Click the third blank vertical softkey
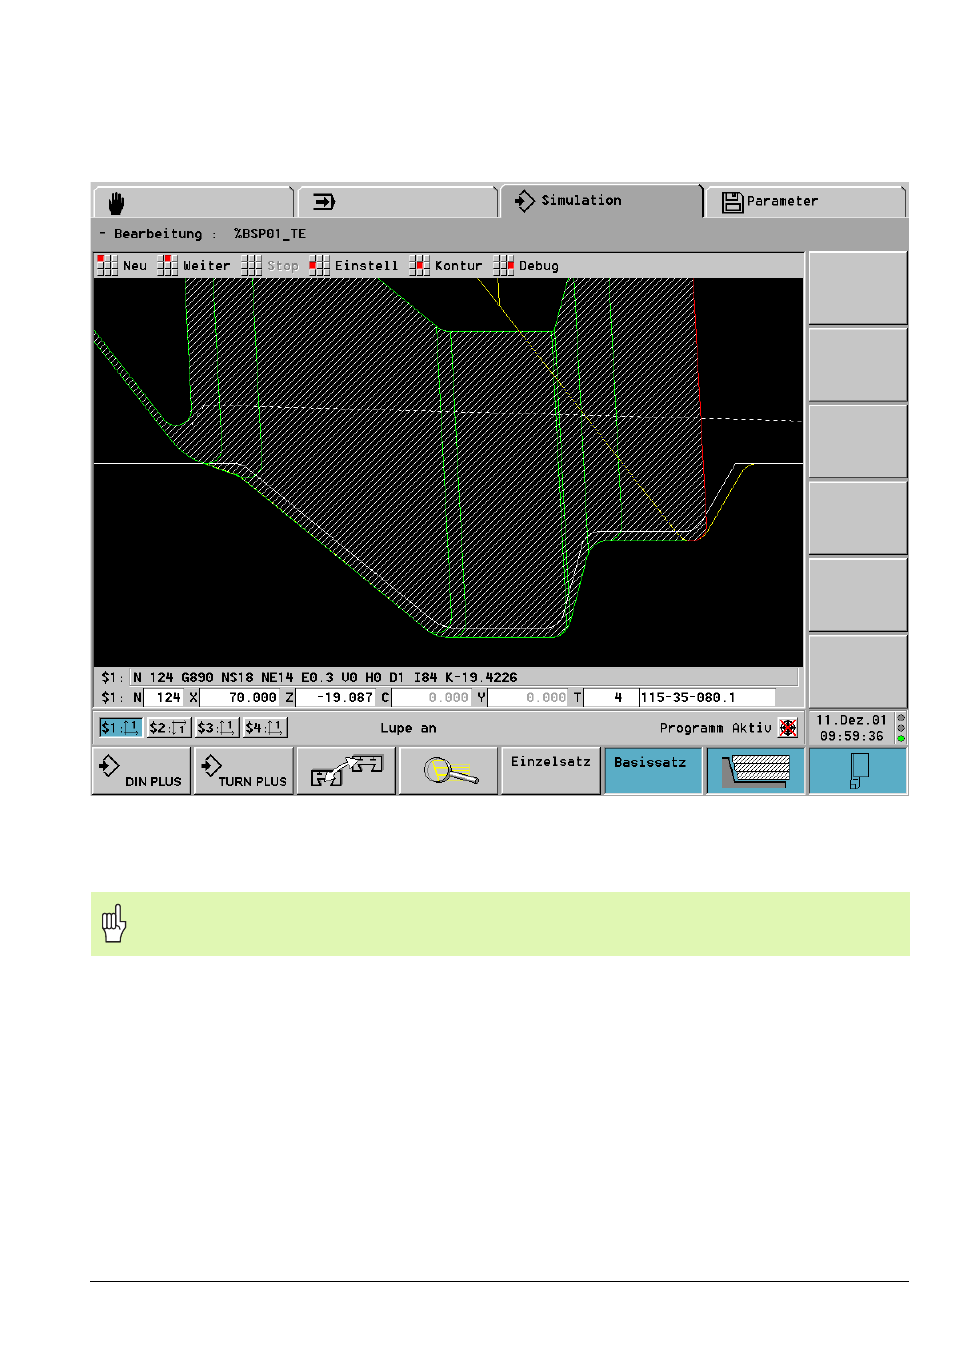This screenshot has width=954, height=1350. [x=858, y=441]
